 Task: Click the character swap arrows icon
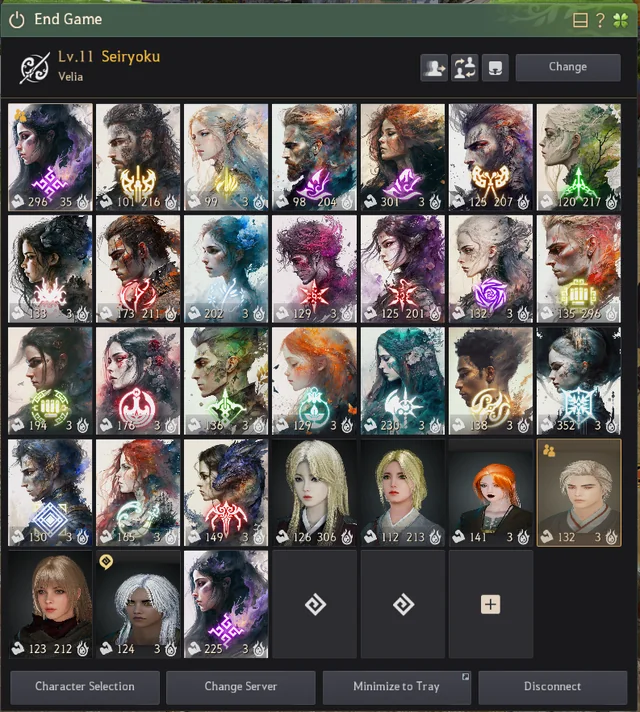(x=464, y=68)
